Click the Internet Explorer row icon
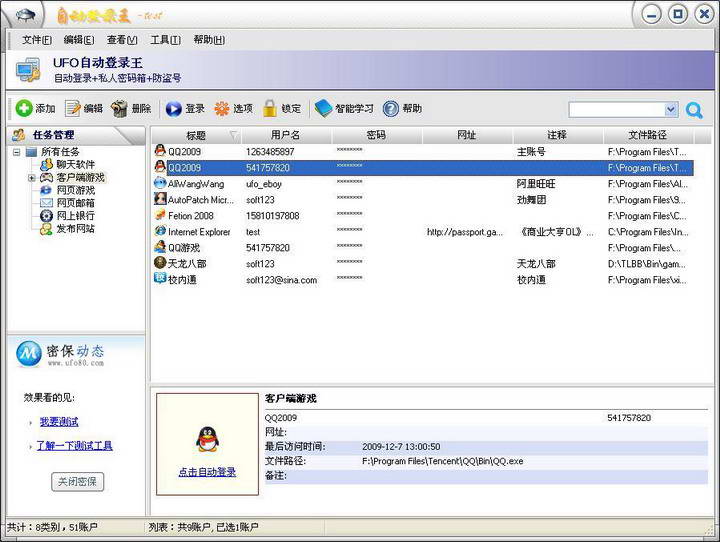This screenshot has width=720, height=542. click(x=160, y=231)
